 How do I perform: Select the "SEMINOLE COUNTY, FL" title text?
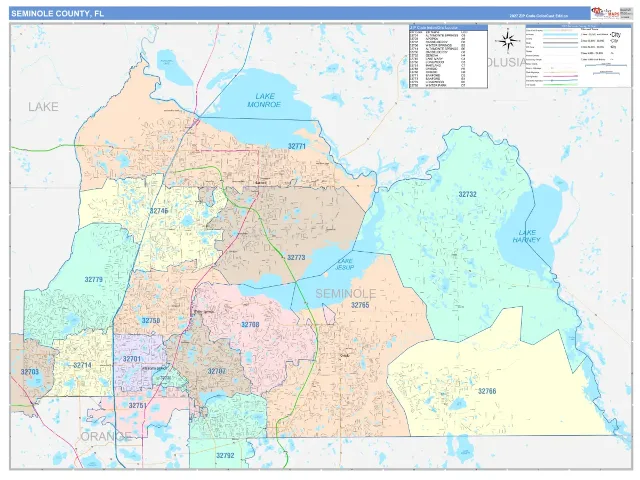pyautogui.click(x=58, y=13)
